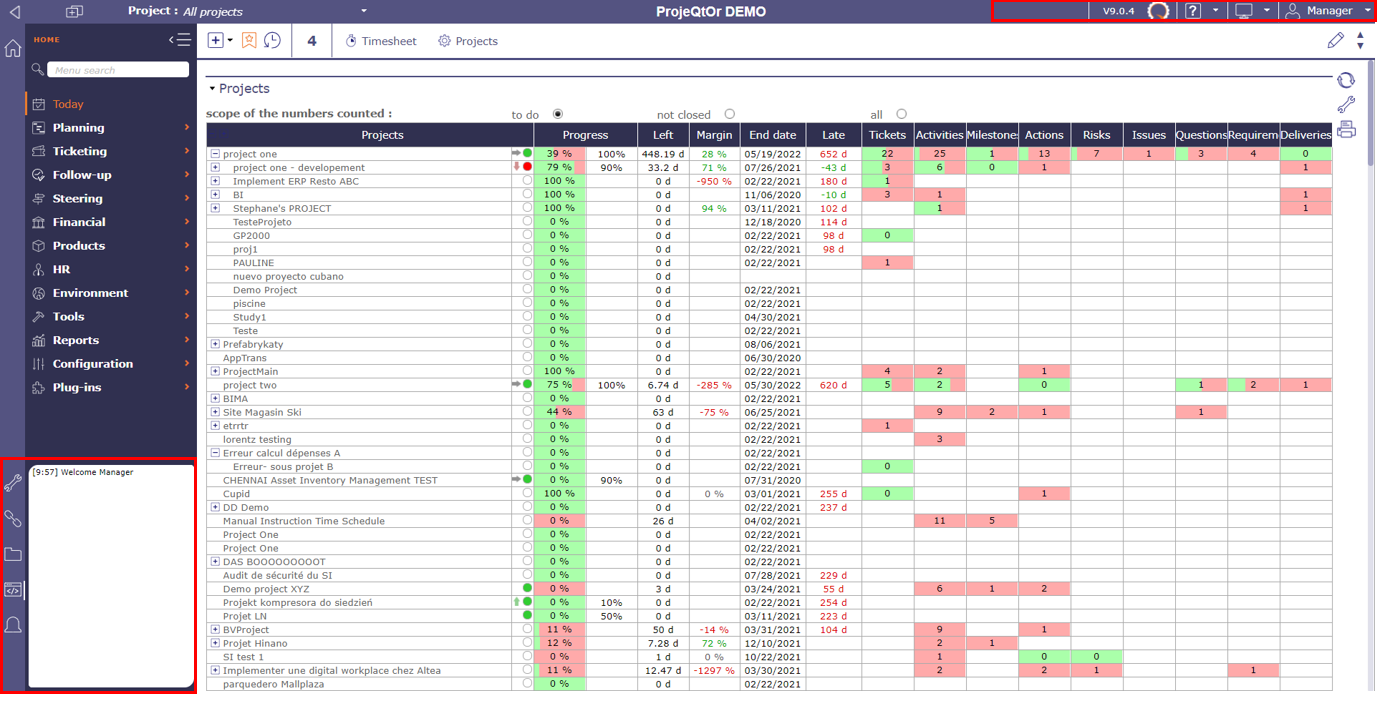Open the notifications bell icon in bottom-left panel
This screenshot has height=702, width=1386.
coord(13,626)
